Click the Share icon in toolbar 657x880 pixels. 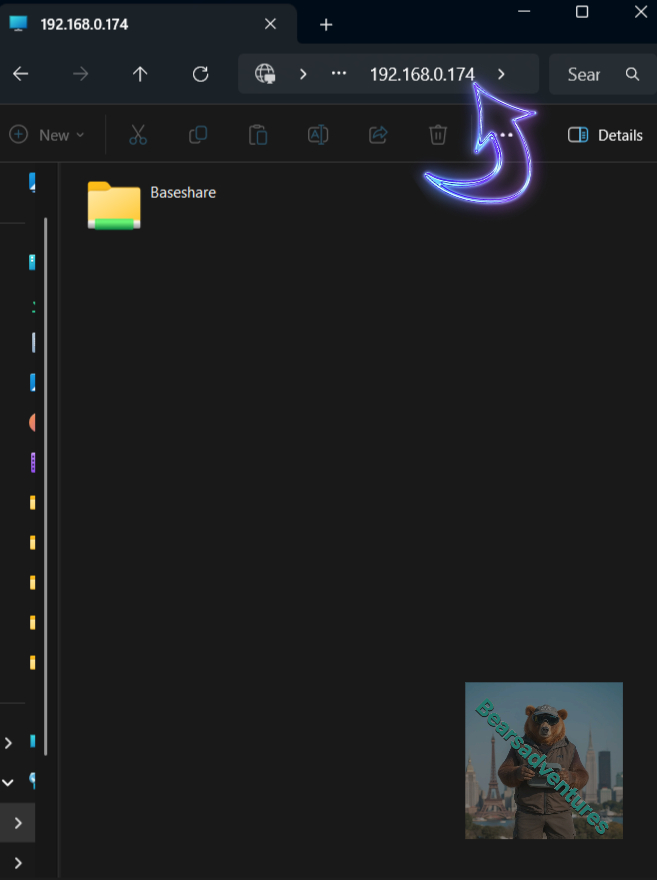(378, 135)
